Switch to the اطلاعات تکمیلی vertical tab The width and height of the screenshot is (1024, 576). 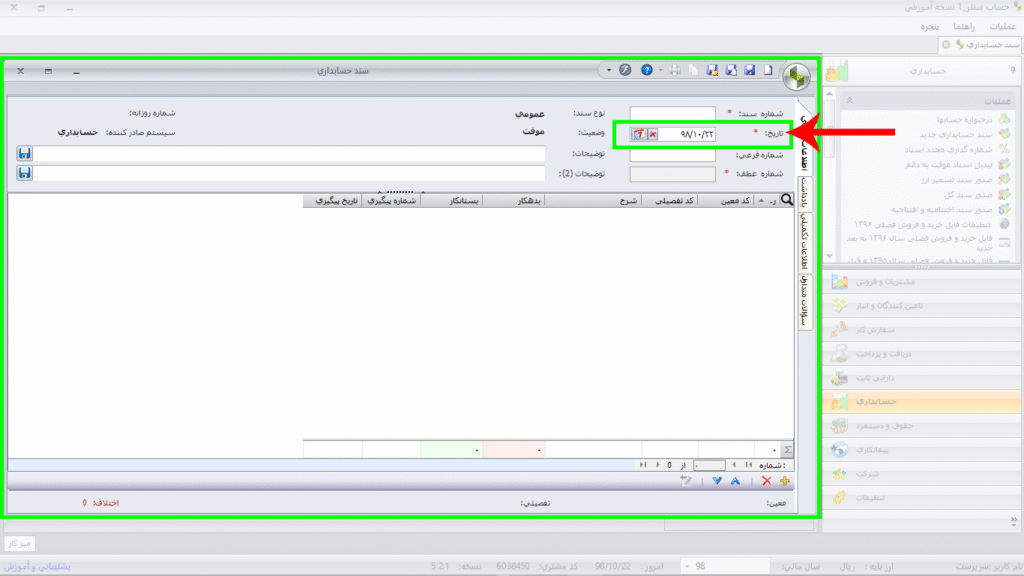click(805, 242)
